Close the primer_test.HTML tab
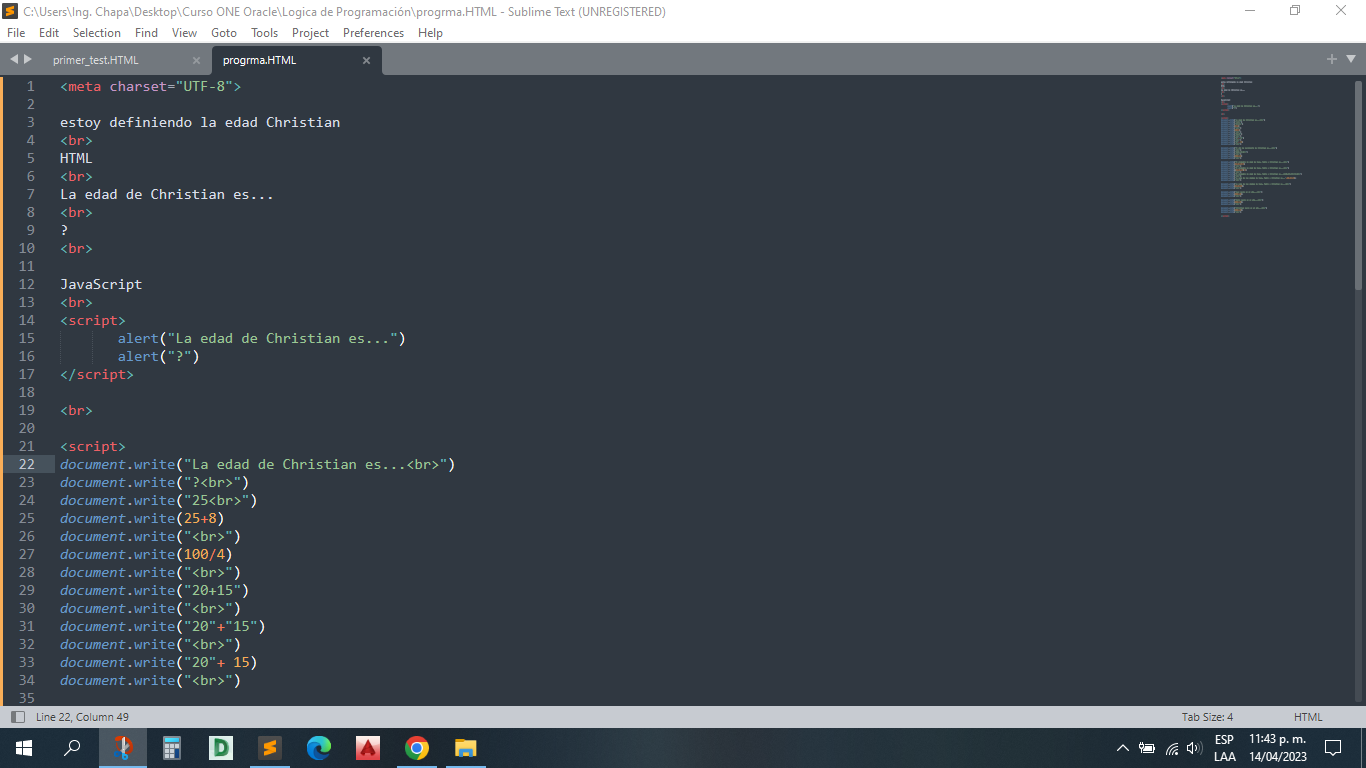Viewport: 1366px width, 768px height. pyautogui.click(x=196, y=60)
